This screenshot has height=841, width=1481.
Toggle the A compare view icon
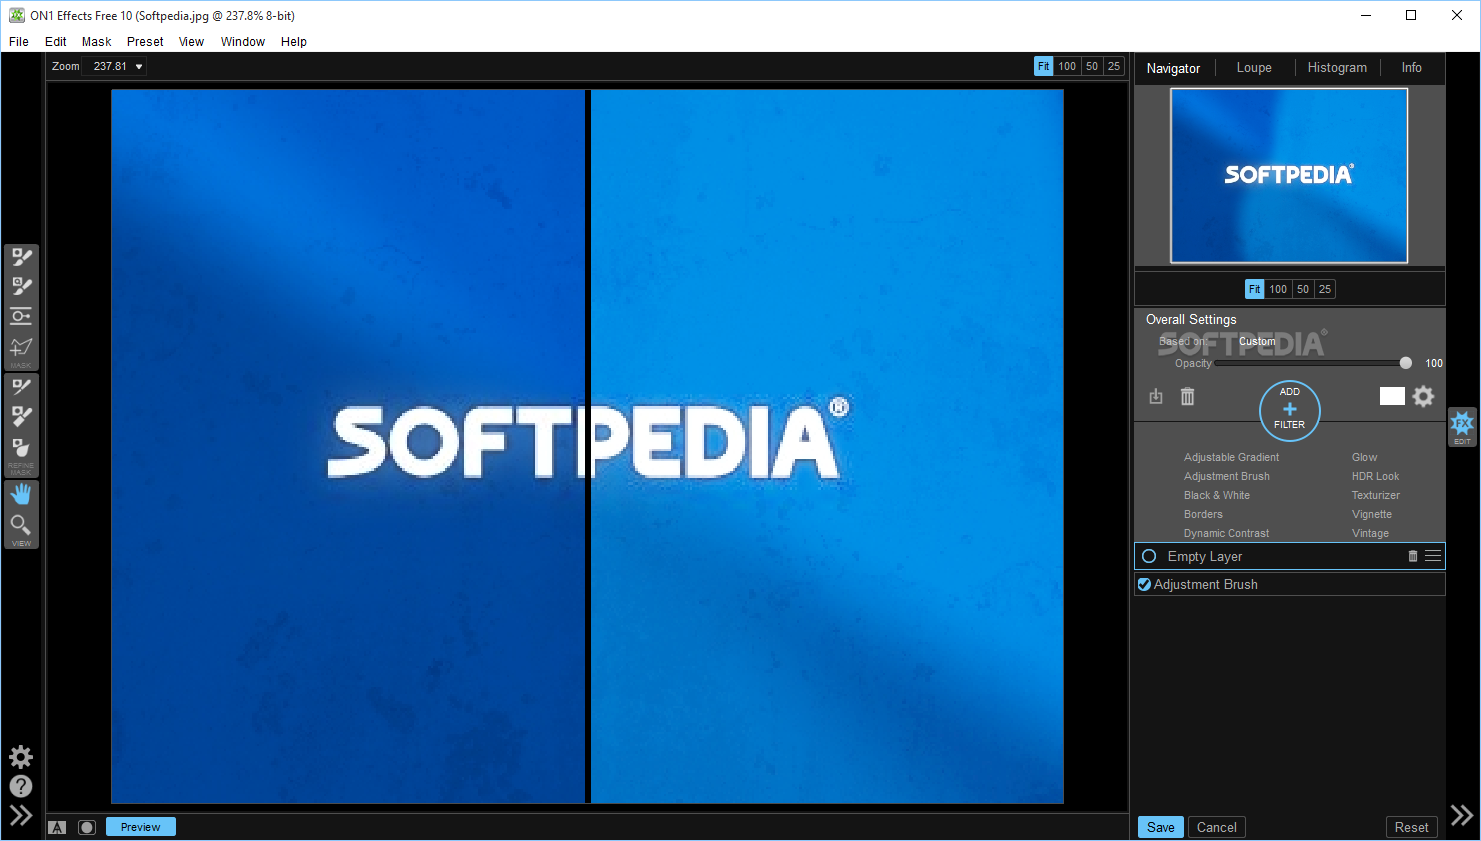57,827
